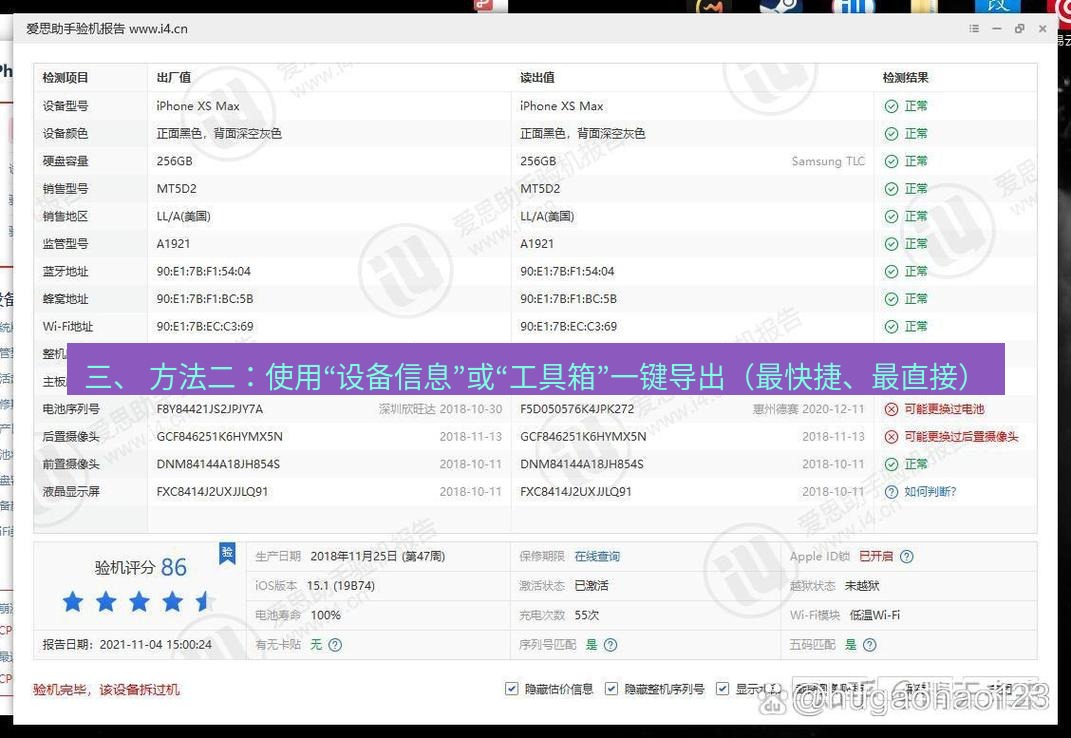
Task: Click the red 已开启 Apple ID lock link
Action: click(x=878, y=556)
